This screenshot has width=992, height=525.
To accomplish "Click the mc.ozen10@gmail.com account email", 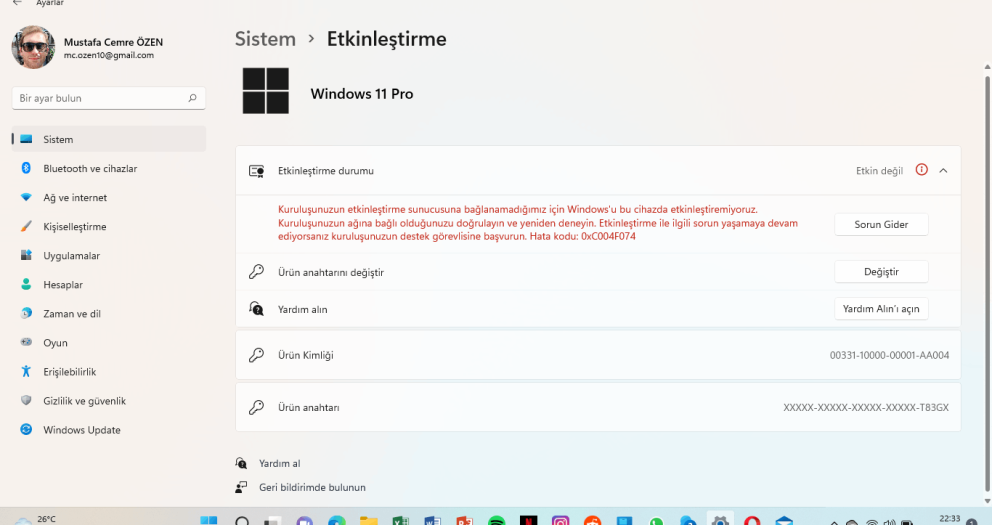I will tap(109, 56).
